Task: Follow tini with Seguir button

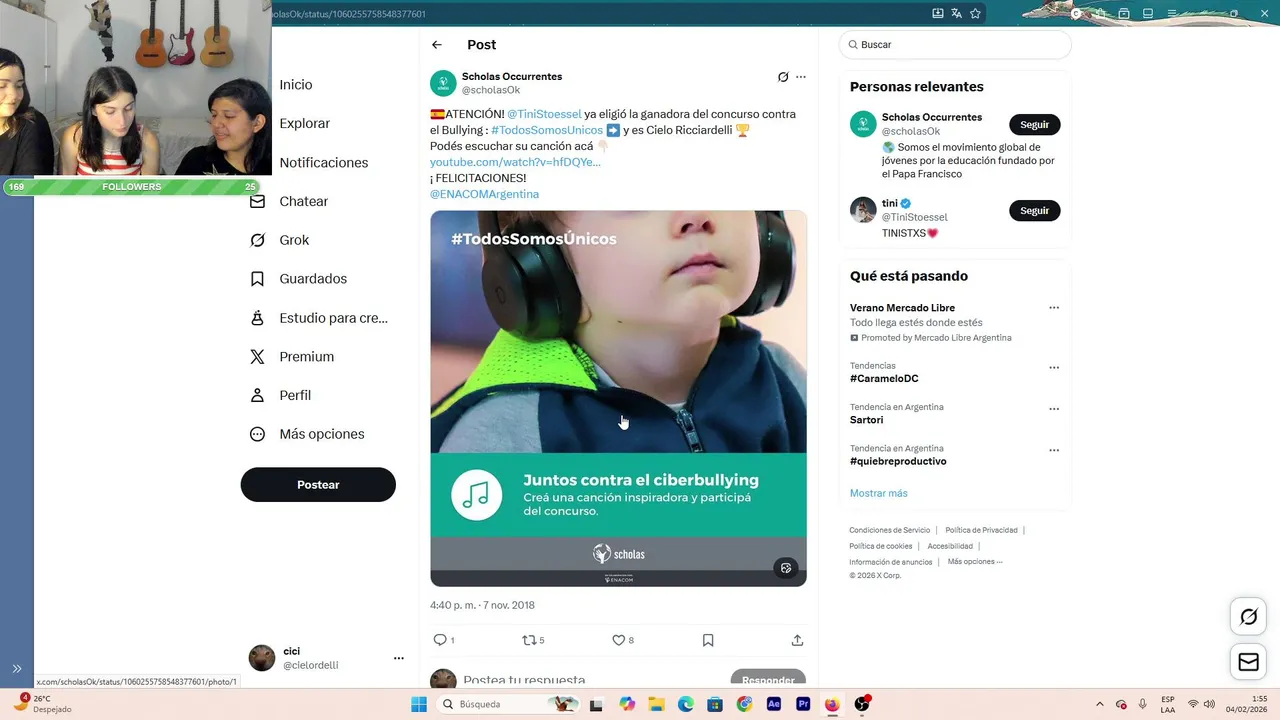Action: click(x=1034, y=211)
